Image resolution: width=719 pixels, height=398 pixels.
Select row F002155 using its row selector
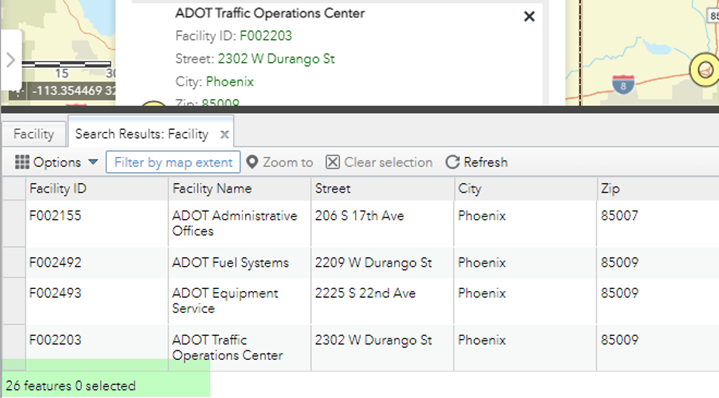coord(14,223)
